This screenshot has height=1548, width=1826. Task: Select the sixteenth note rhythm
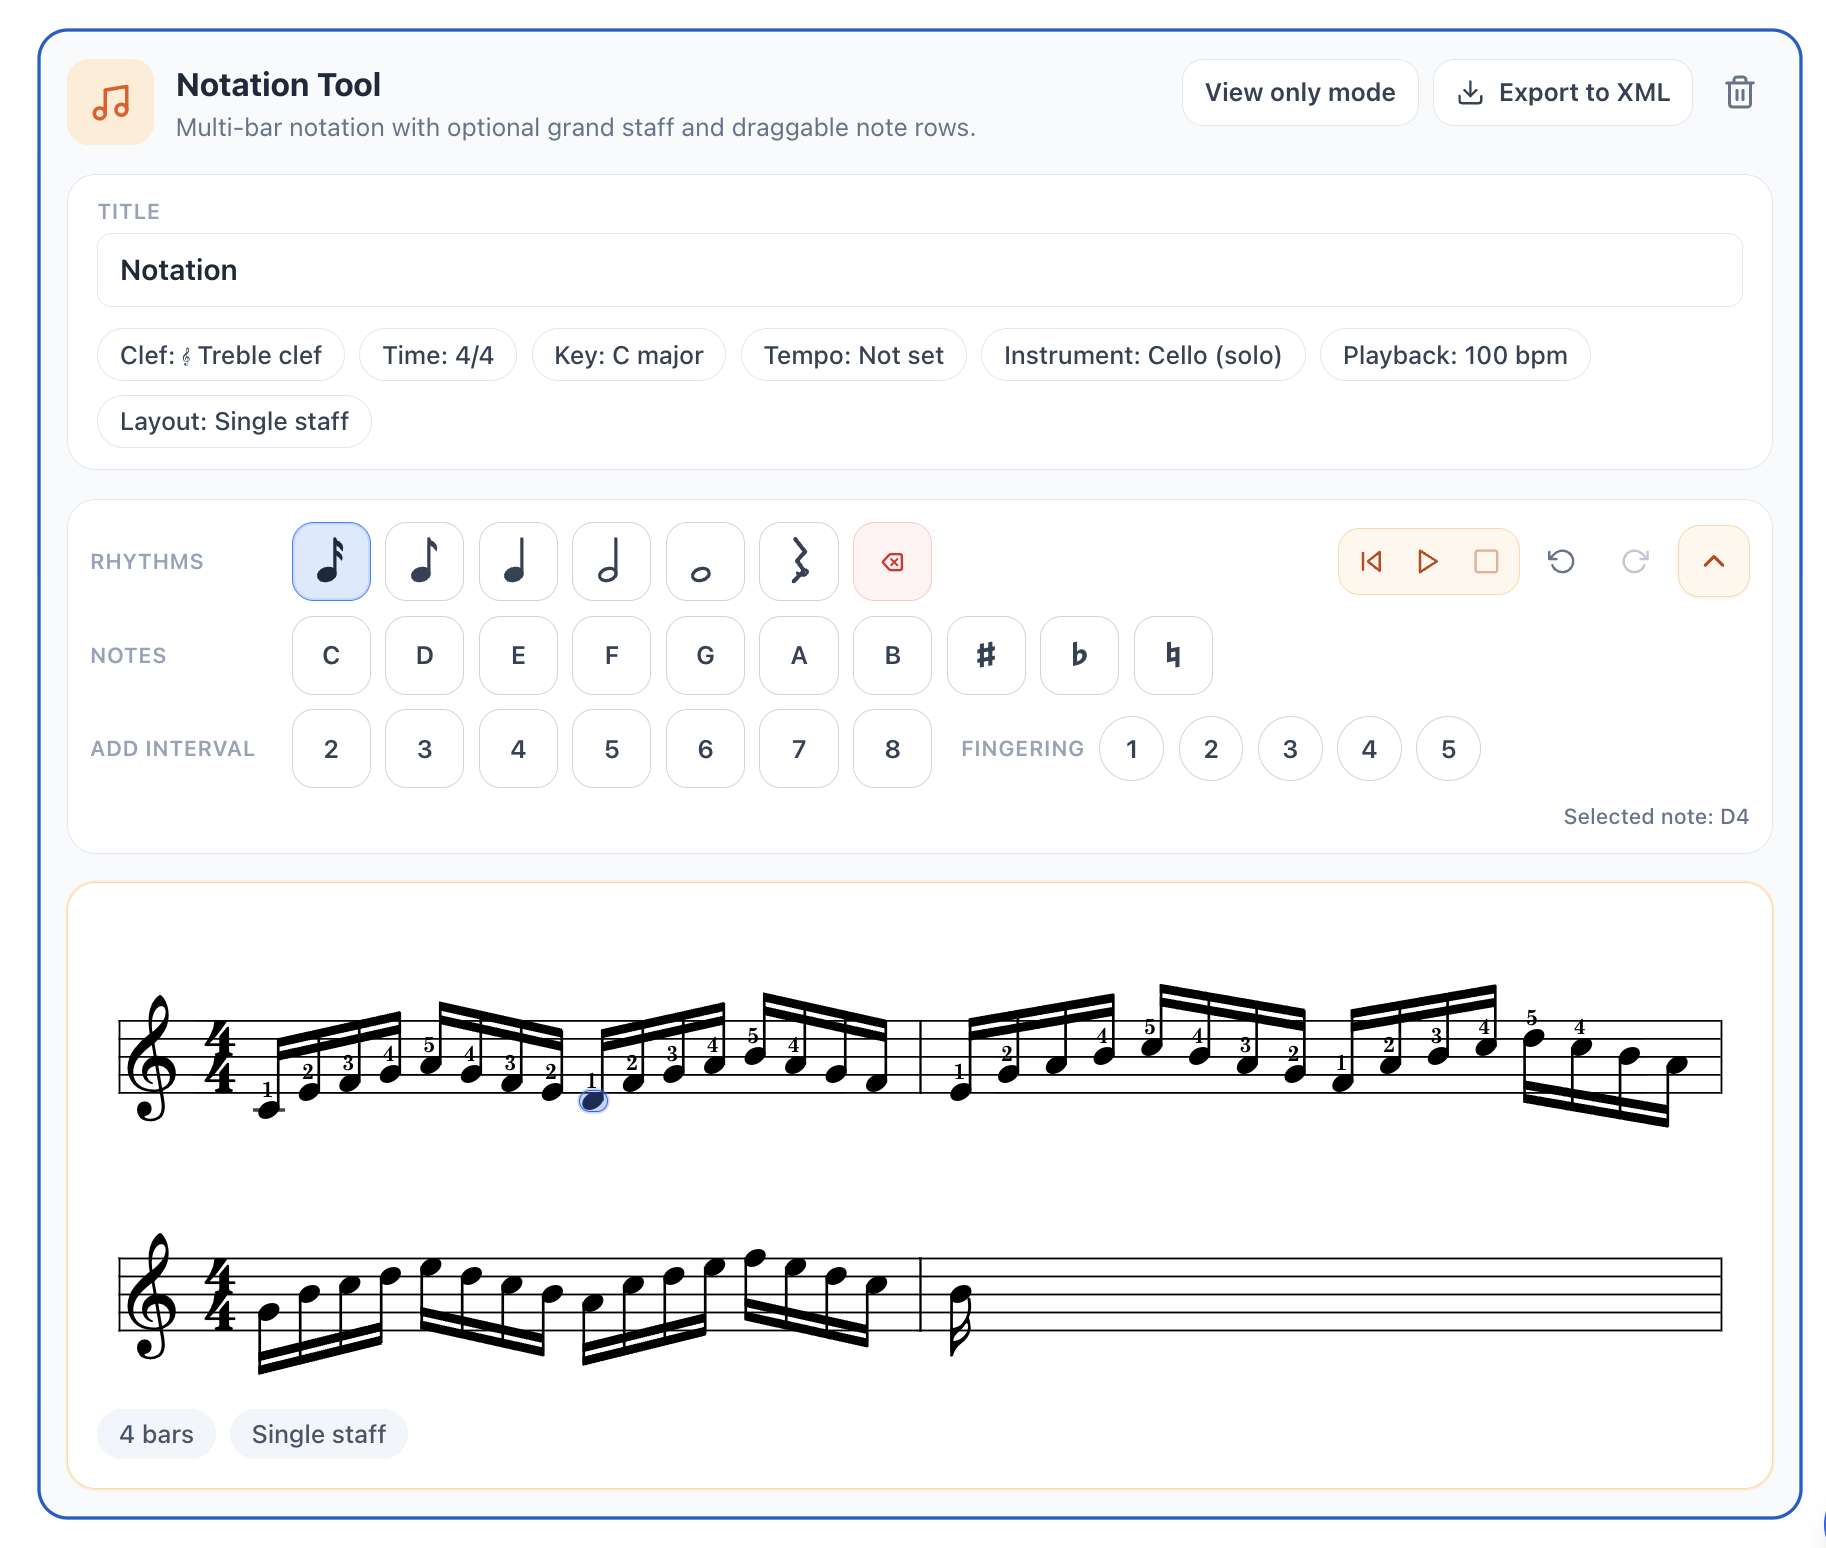[331, 561]
